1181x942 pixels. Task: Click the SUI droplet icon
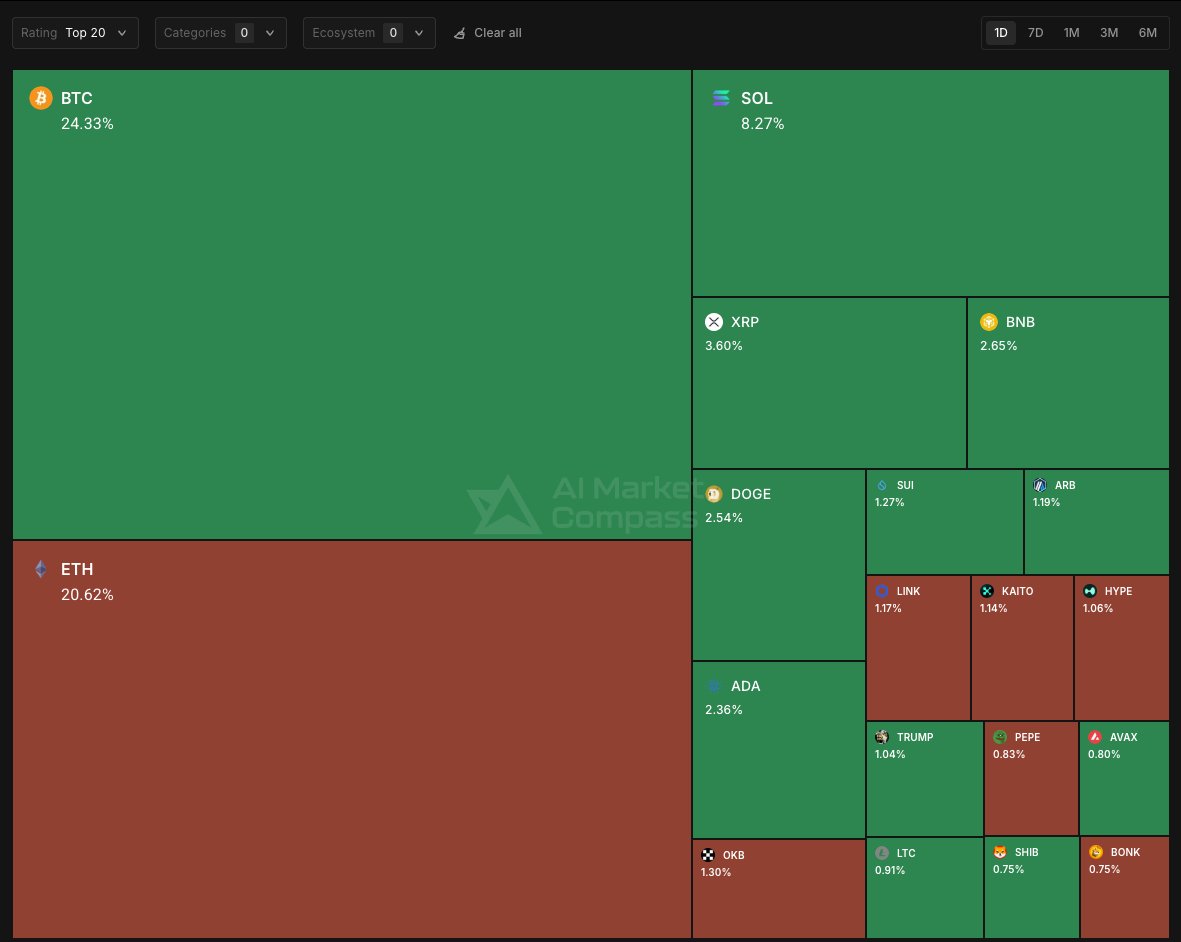(x=882, y=486)
